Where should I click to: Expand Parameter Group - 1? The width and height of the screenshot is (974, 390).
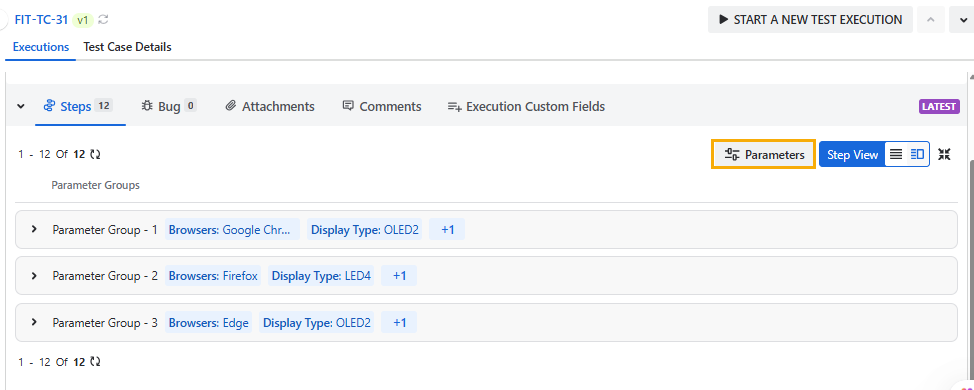[x=34, y=229]
